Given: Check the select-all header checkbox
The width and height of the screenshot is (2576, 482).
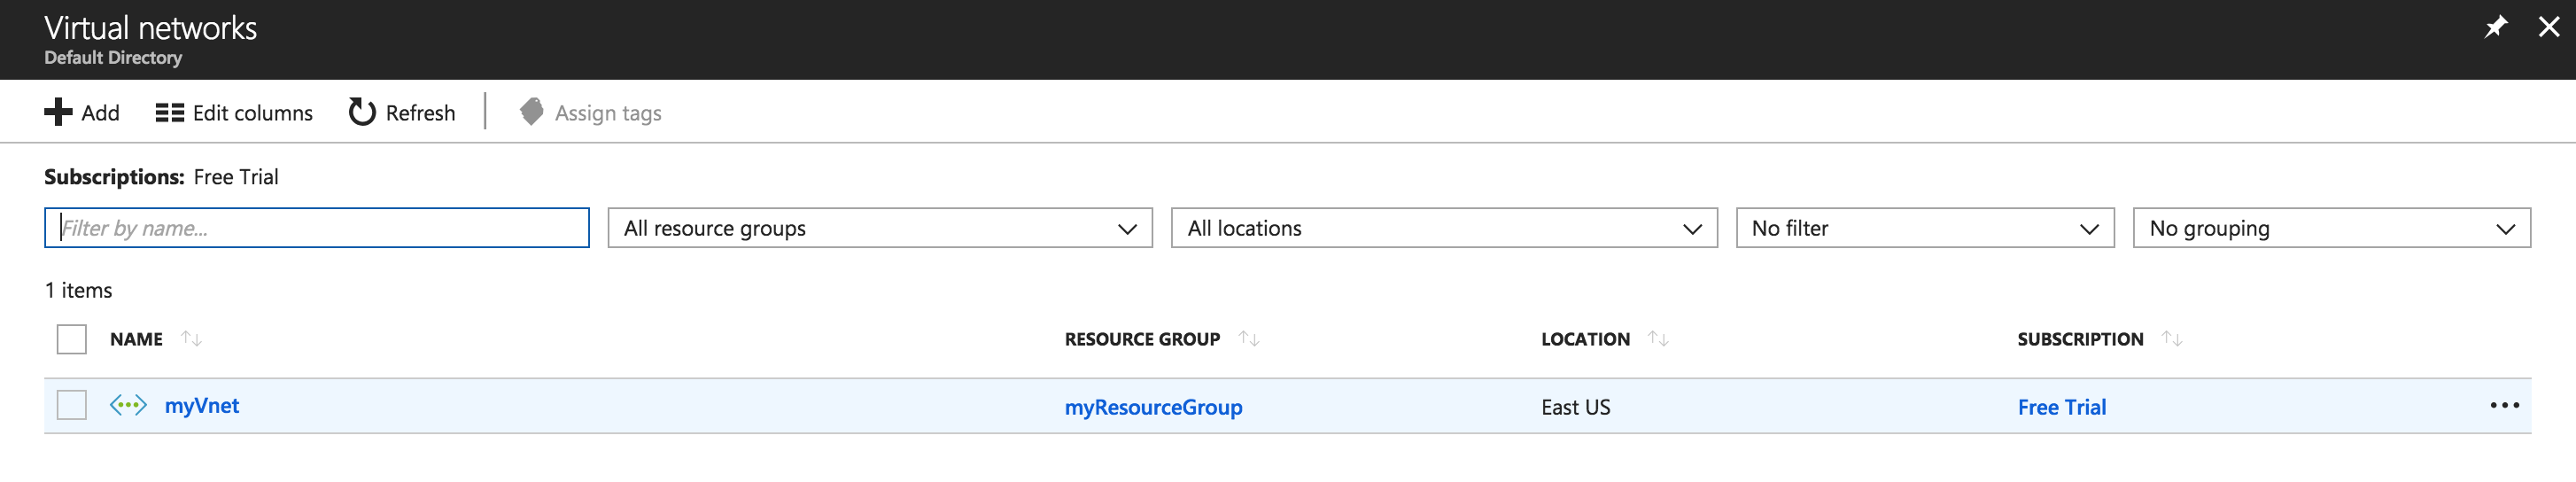Looking at the screenshot, I should (x=72, y=339).
